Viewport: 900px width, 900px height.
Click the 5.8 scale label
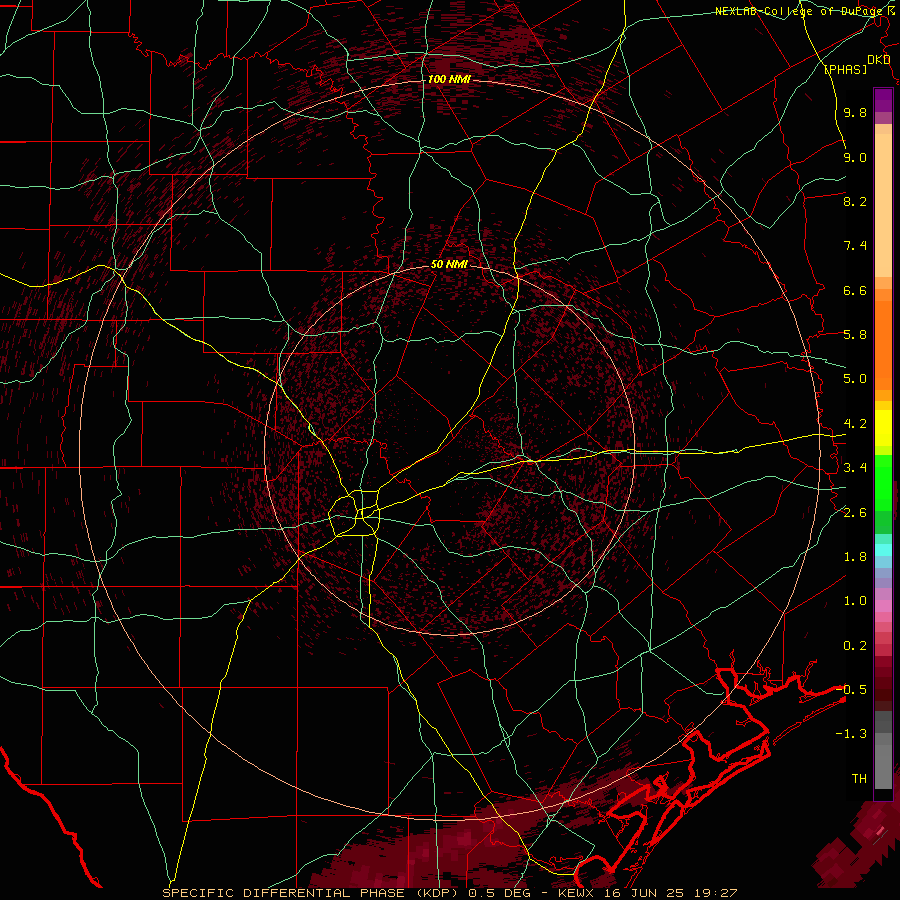pos(855,335)
